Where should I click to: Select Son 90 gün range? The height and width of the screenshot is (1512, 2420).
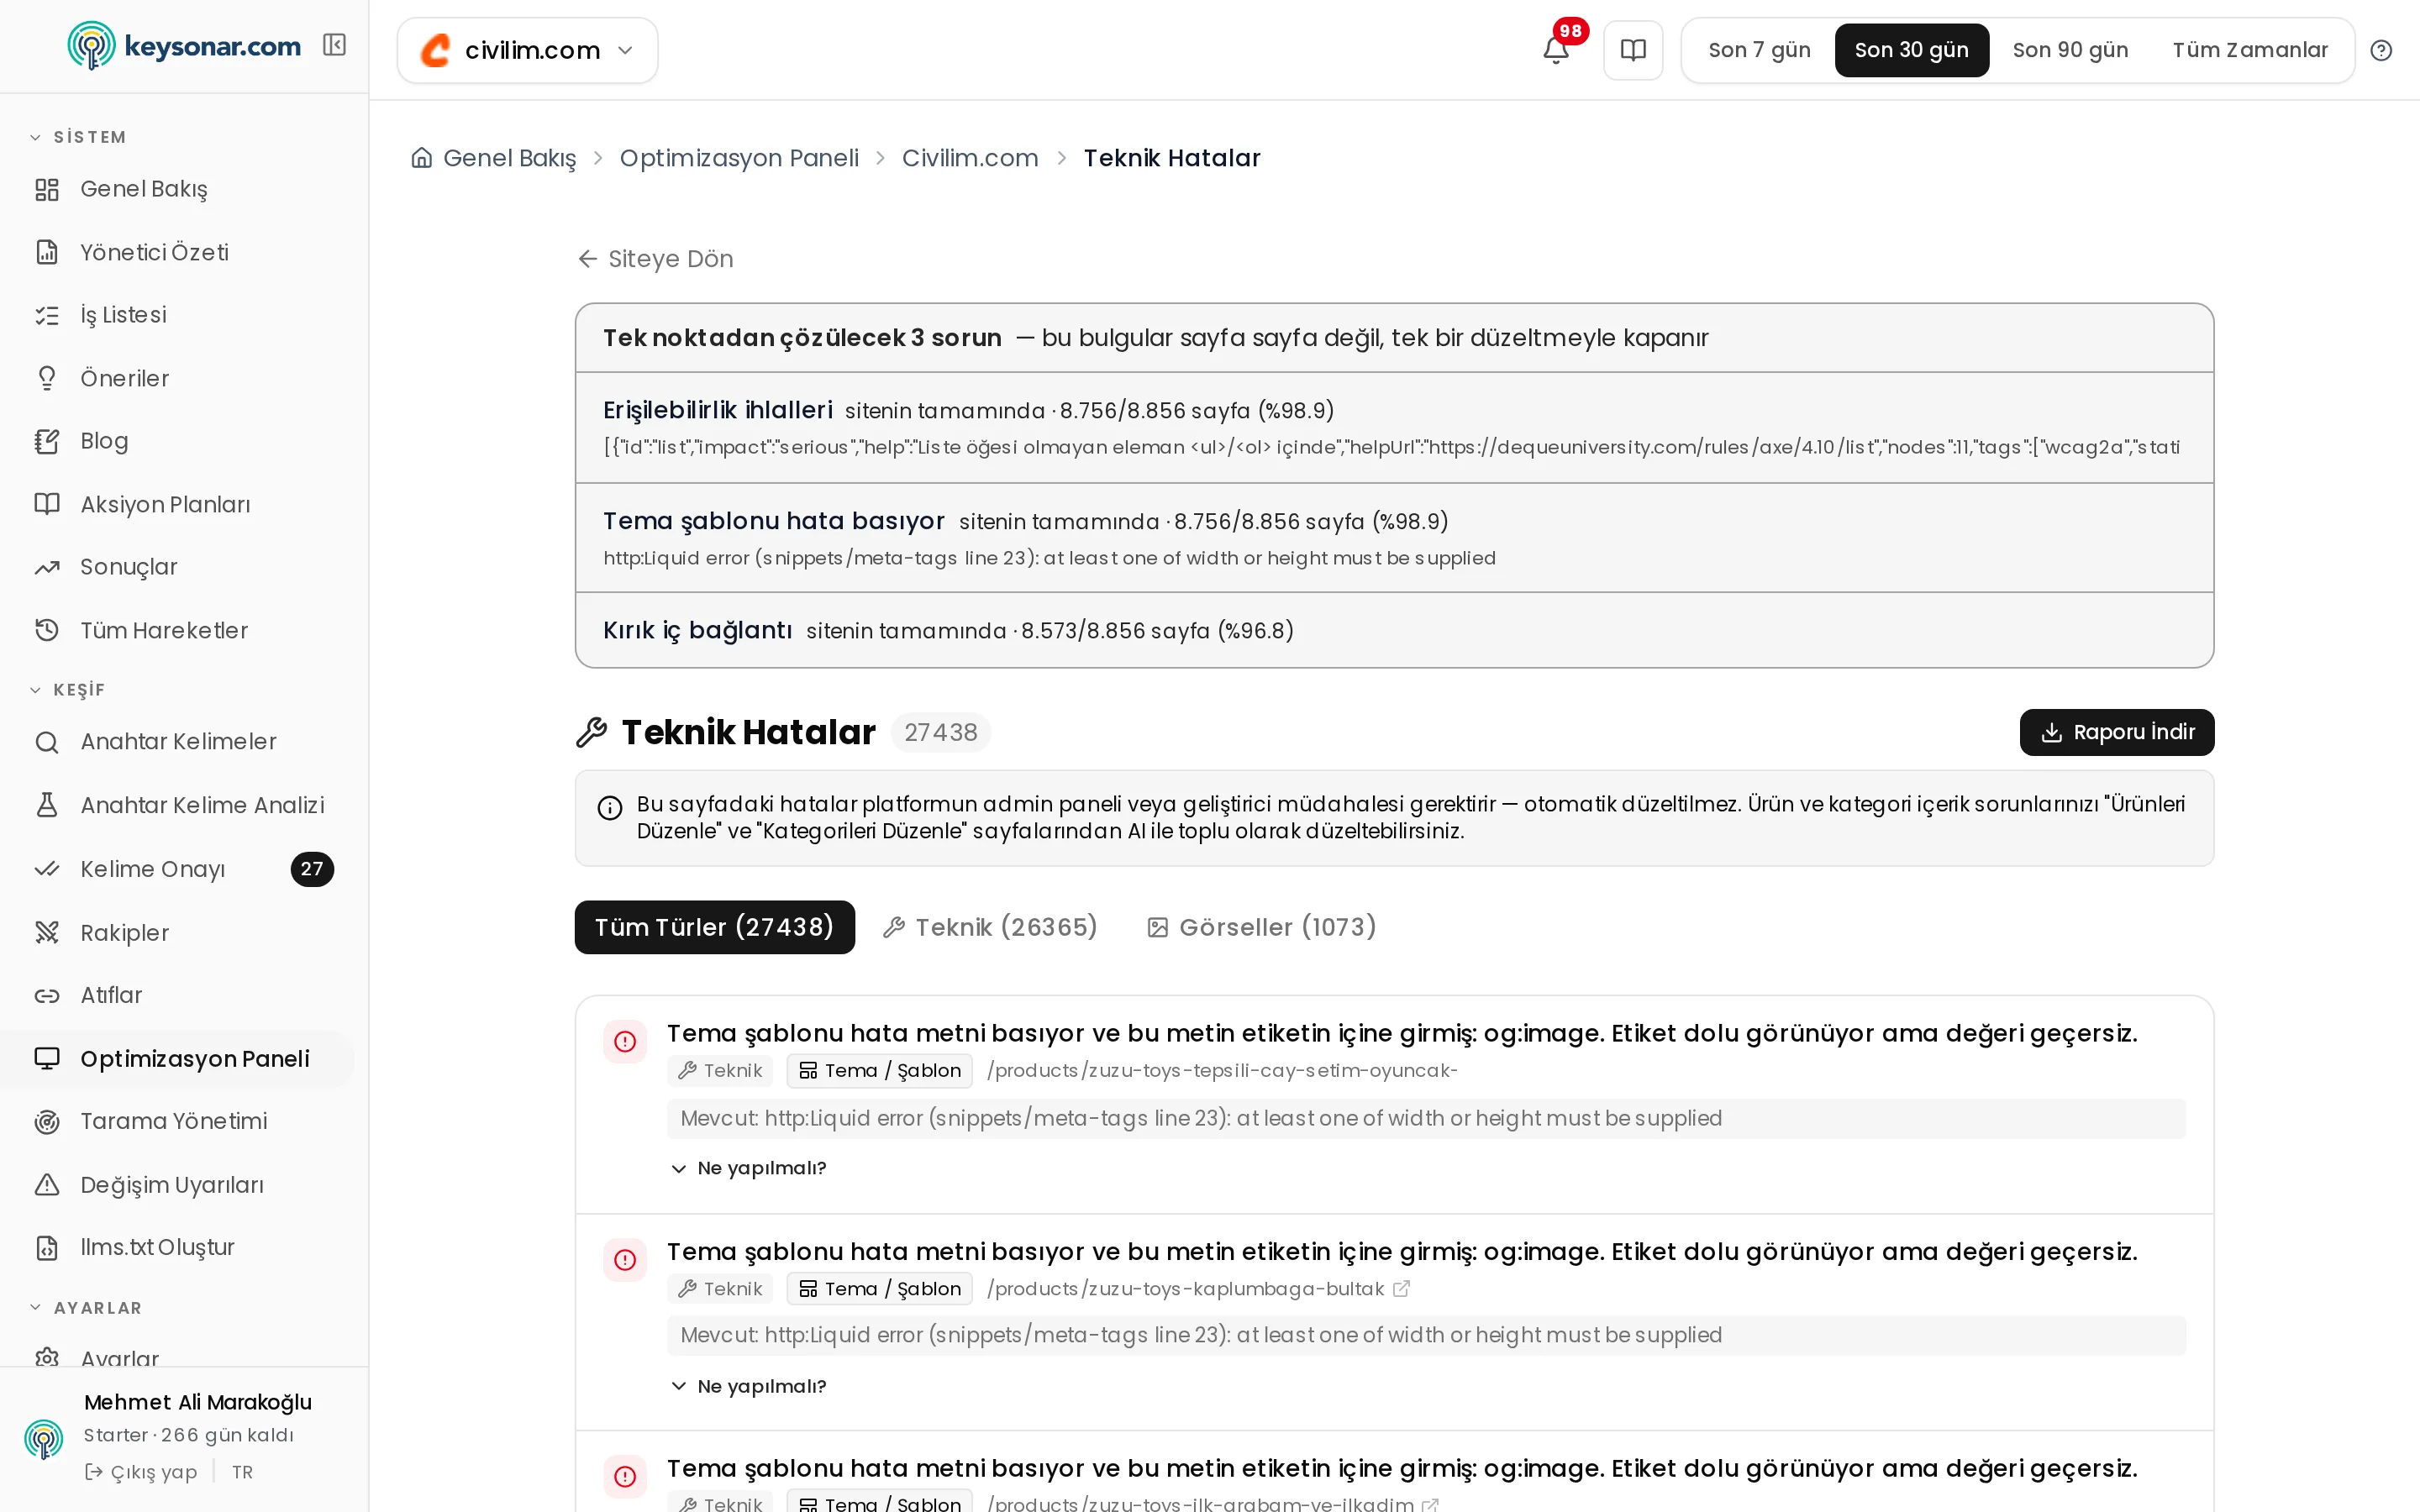pos(2070,50)
